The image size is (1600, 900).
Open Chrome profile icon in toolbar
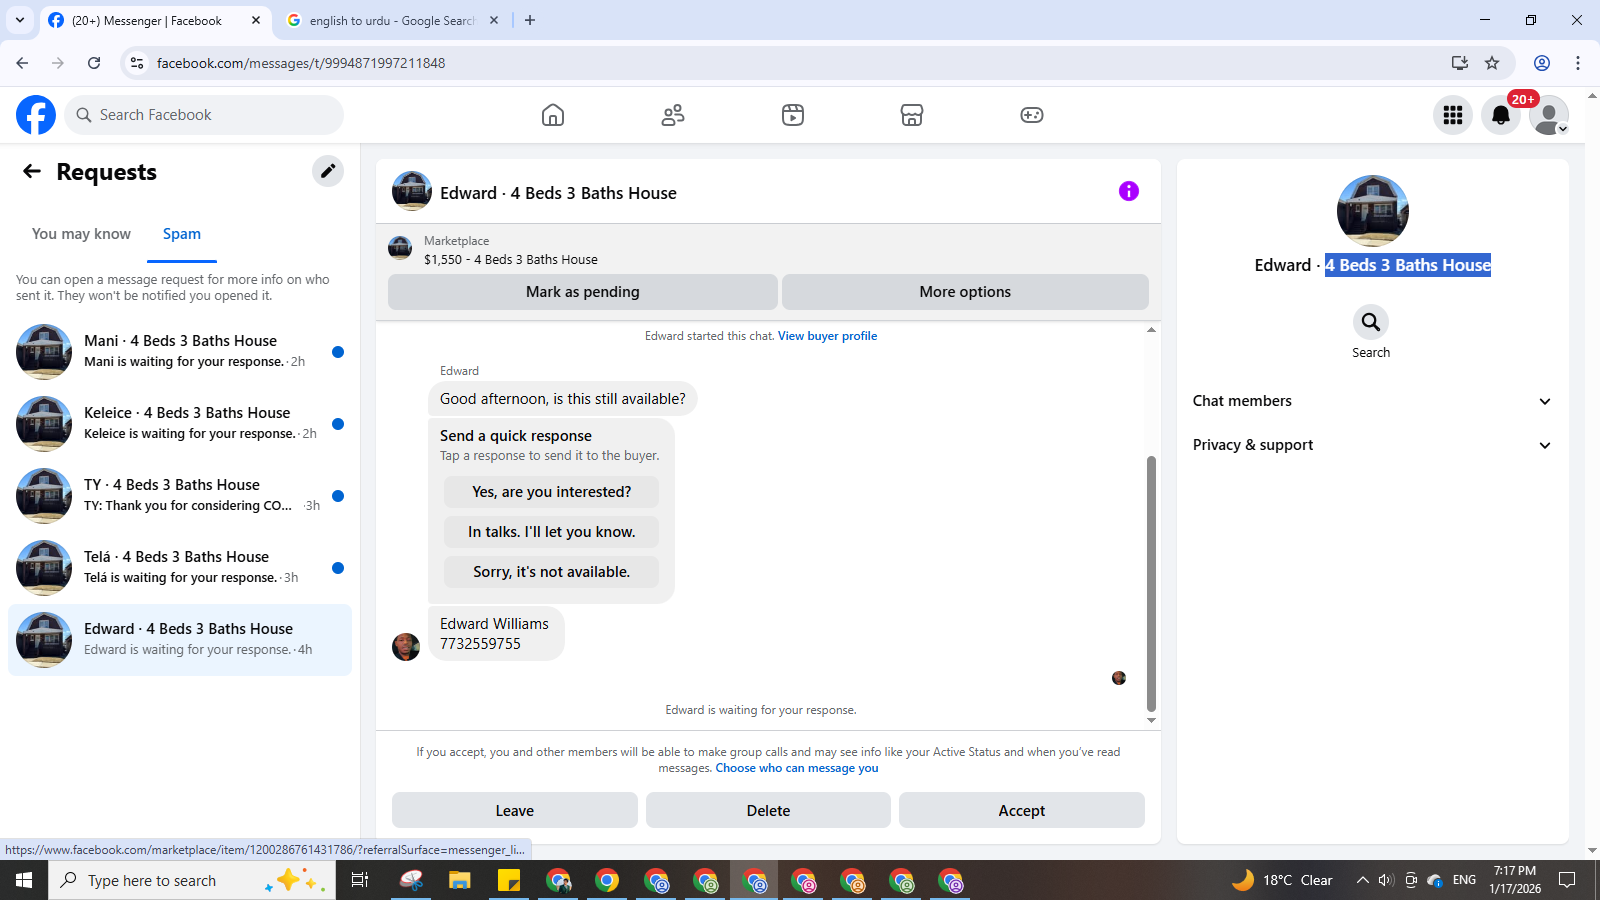1542,63
